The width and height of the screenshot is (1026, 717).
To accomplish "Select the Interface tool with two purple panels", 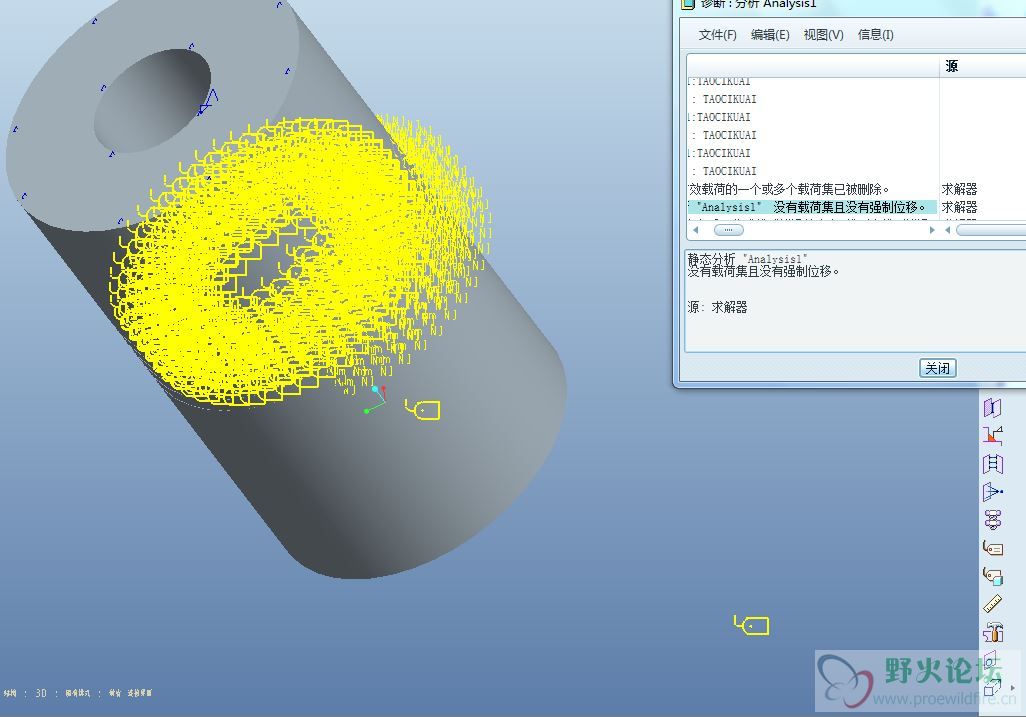I will (993, 408).
